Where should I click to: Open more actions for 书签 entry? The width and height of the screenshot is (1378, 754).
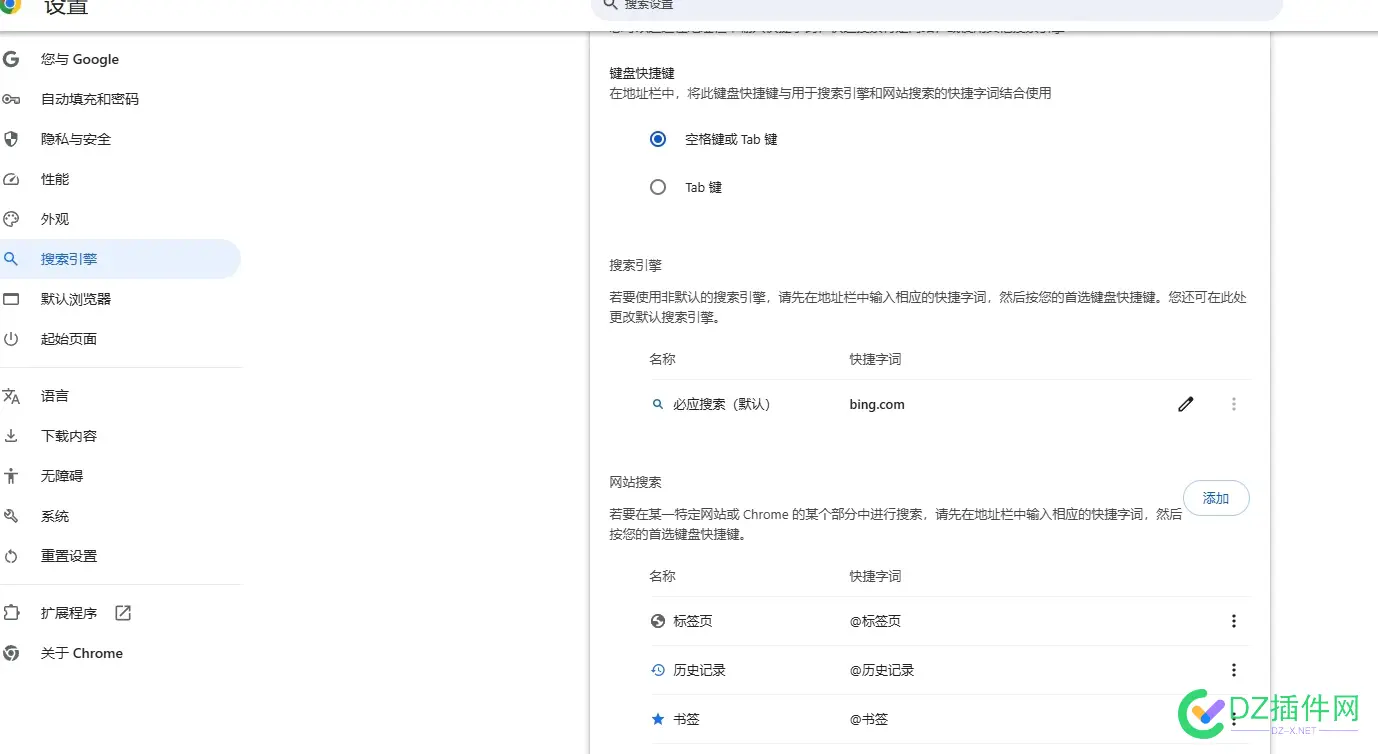(x=1234, y=719)
